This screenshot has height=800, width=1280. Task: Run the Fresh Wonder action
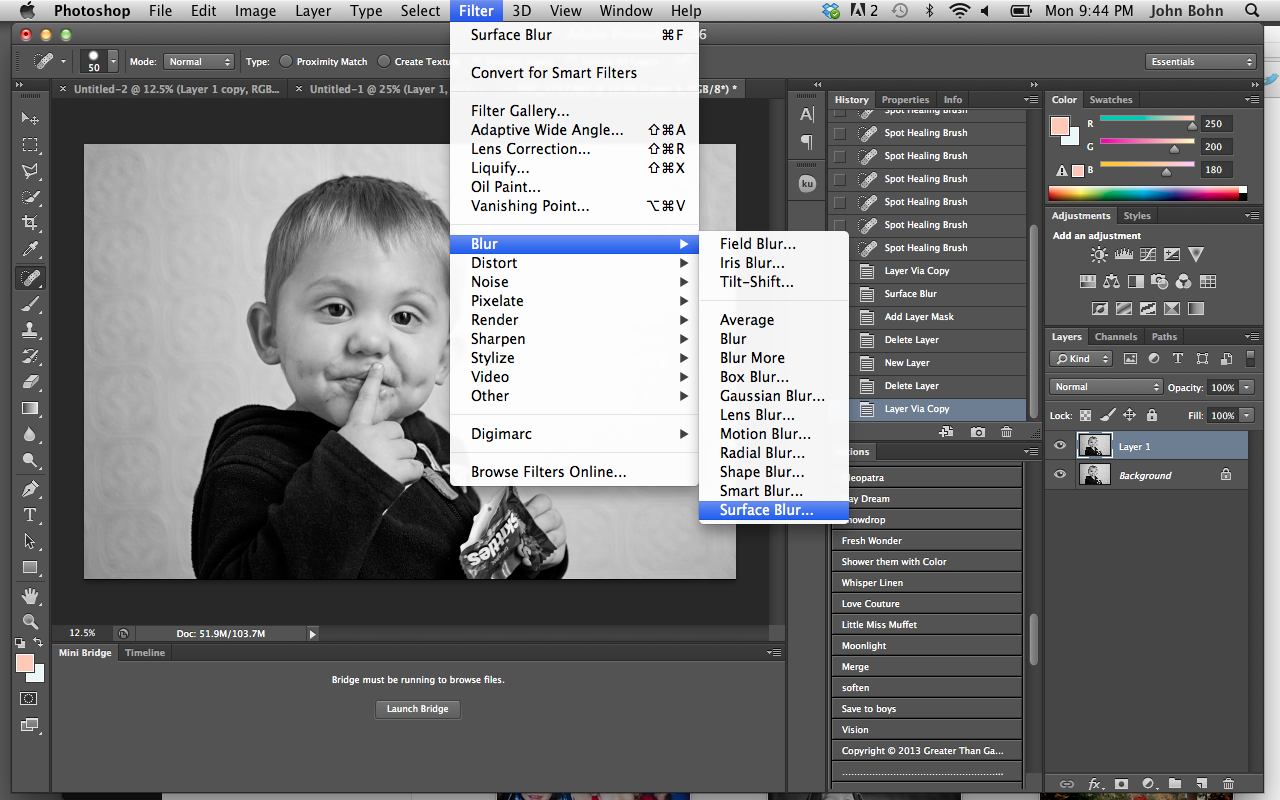tap(927, 541)
